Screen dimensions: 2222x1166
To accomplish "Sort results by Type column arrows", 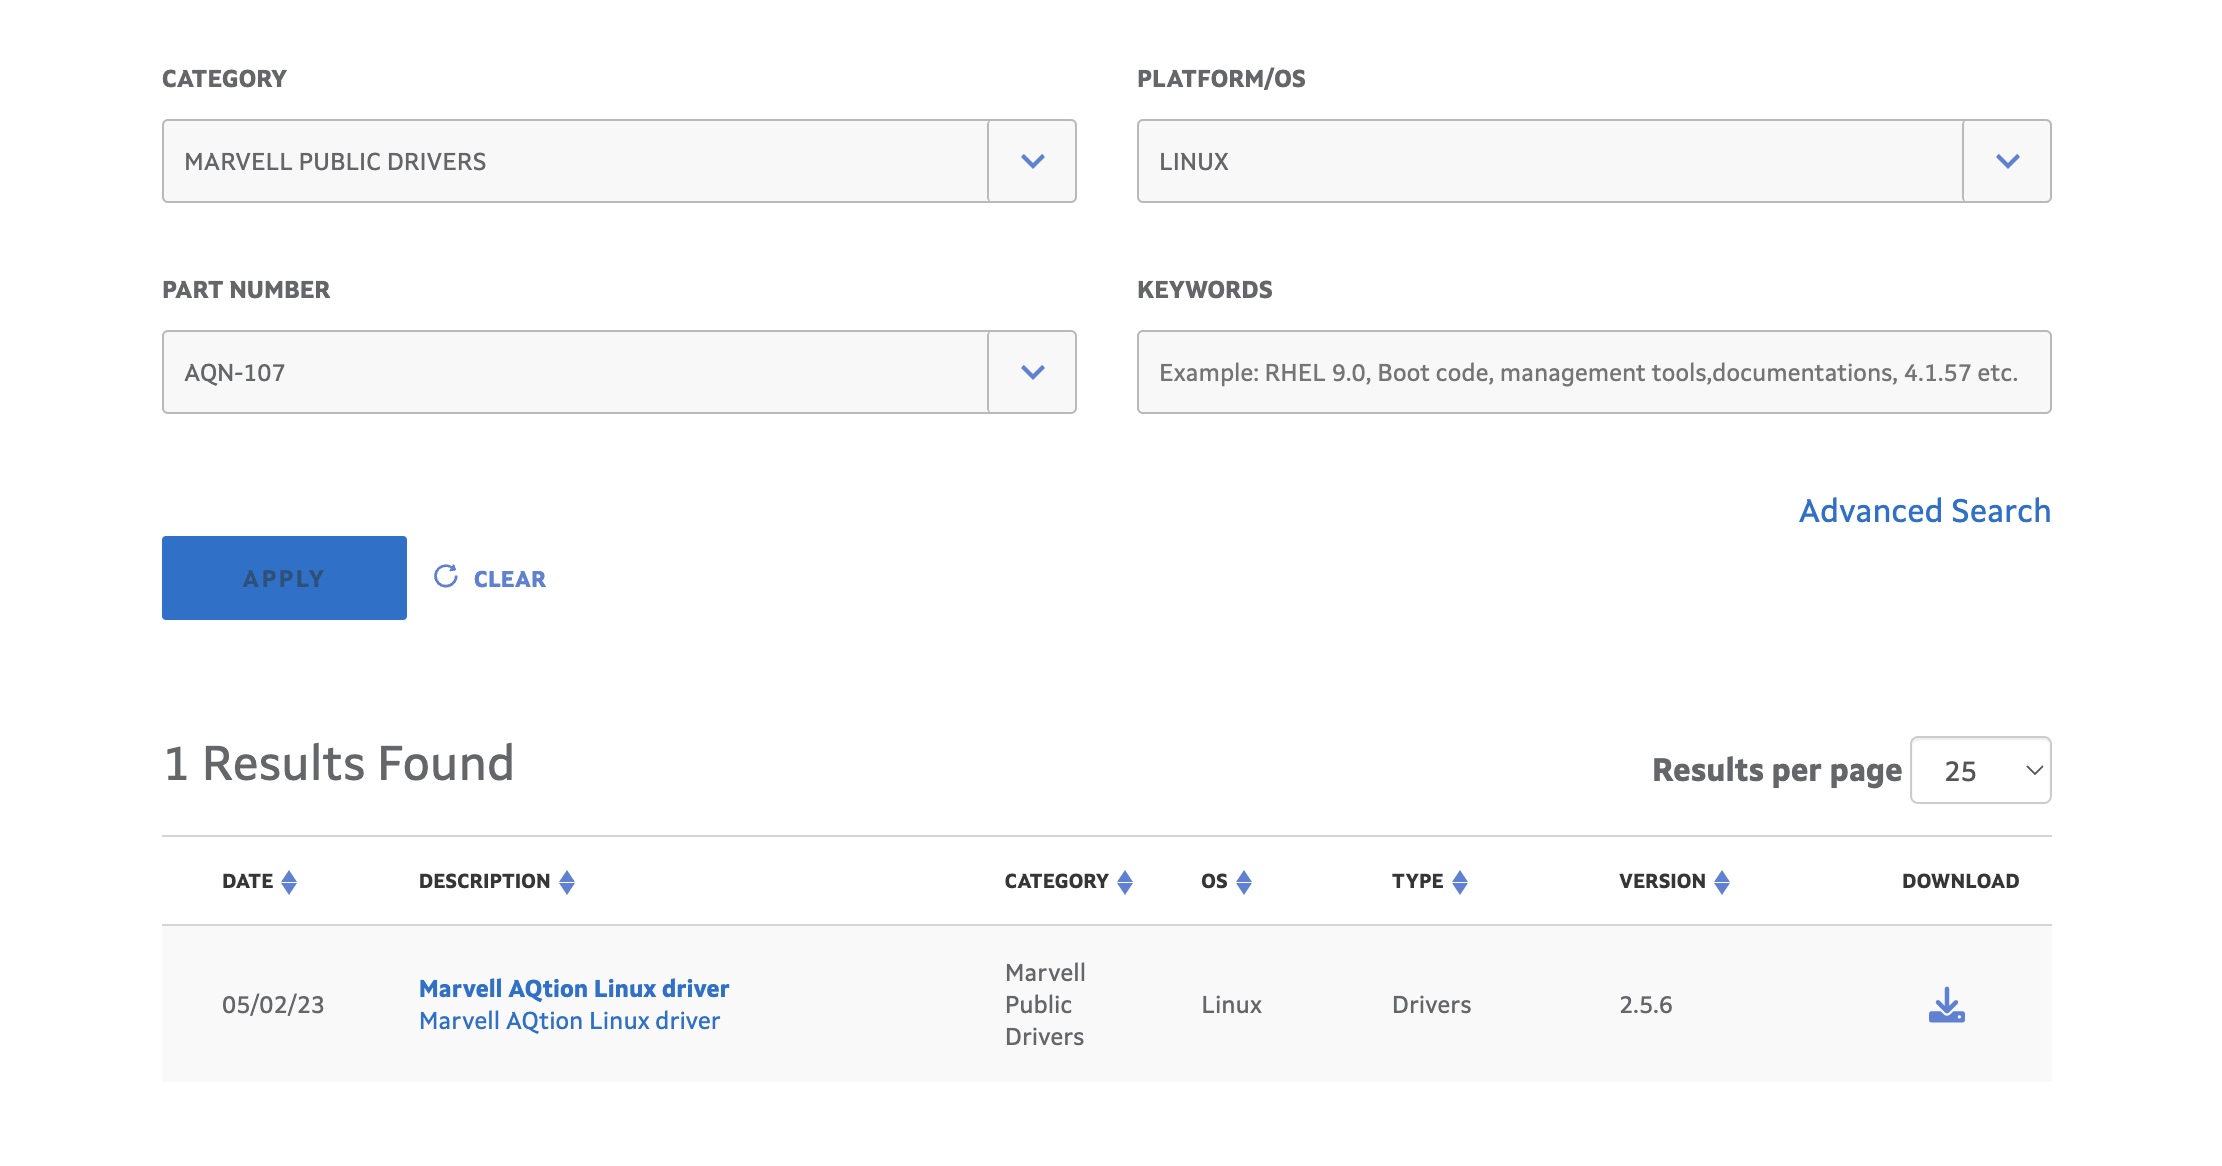I will 1460,882.
